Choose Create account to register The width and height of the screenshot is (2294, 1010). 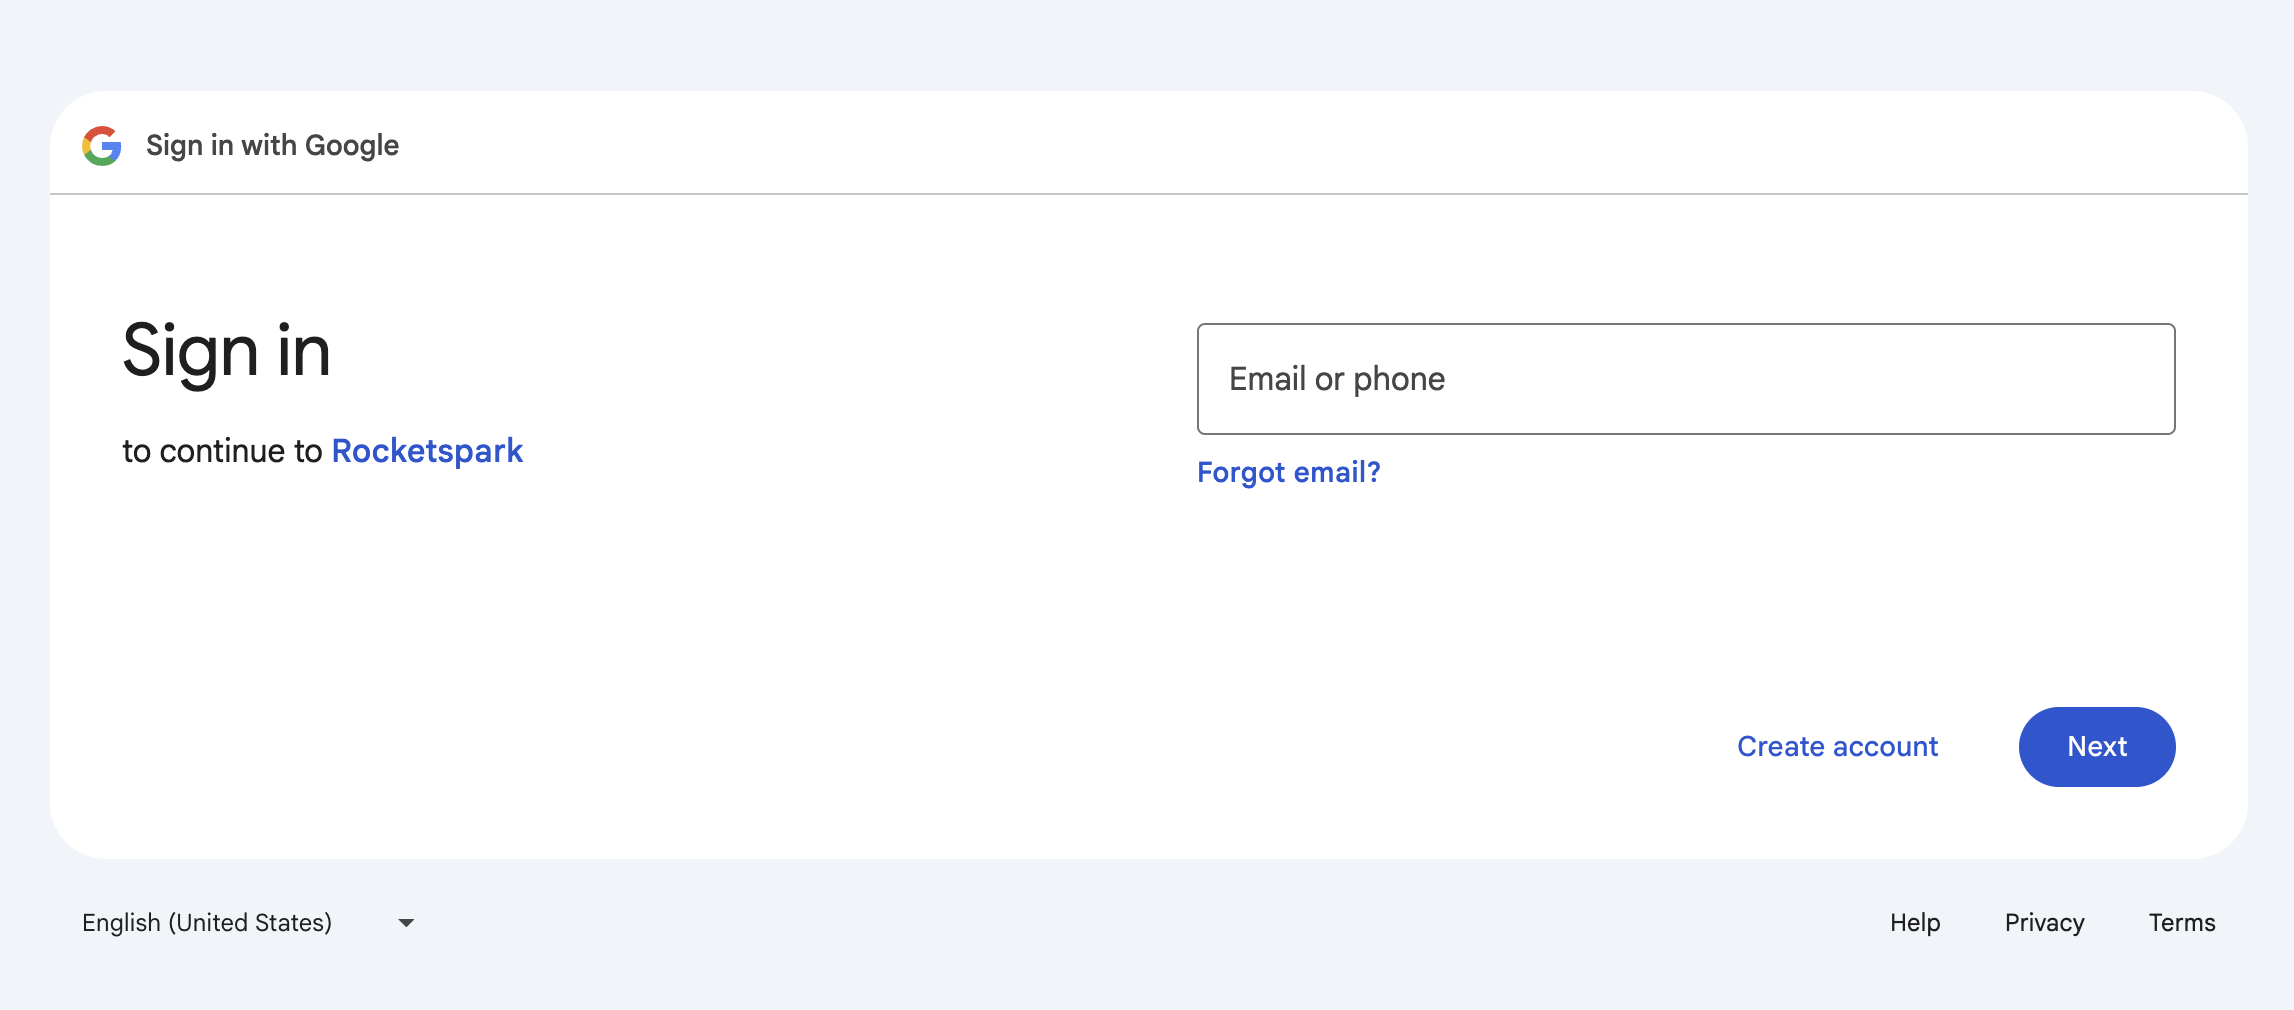[x=1837, y=746]
